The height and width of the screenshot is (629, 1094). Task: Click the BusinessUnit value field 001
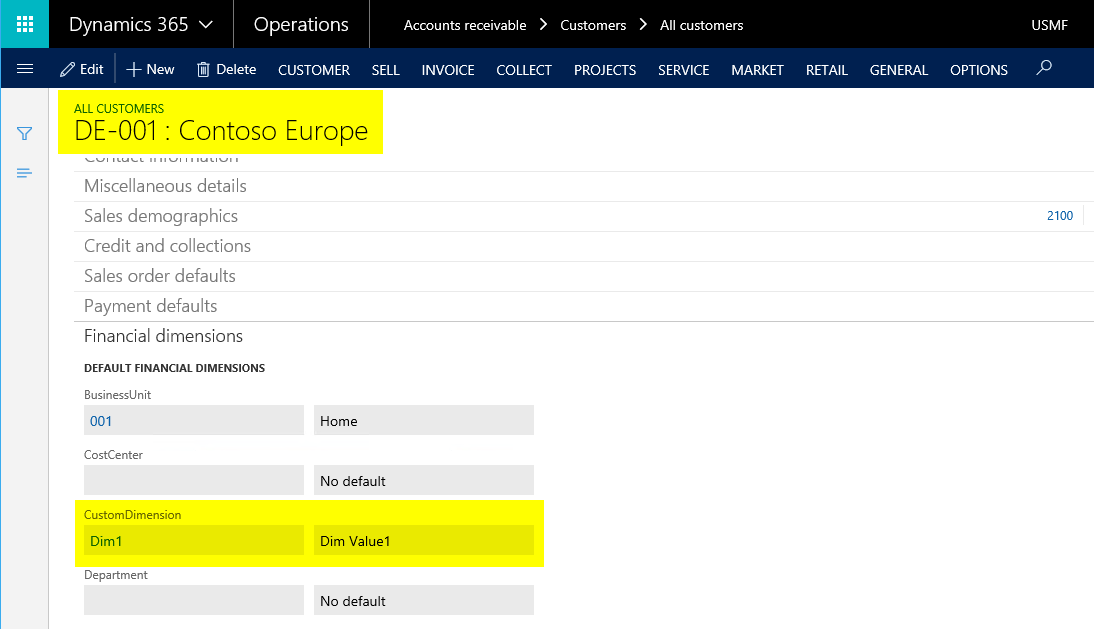(x=194, y=420)
